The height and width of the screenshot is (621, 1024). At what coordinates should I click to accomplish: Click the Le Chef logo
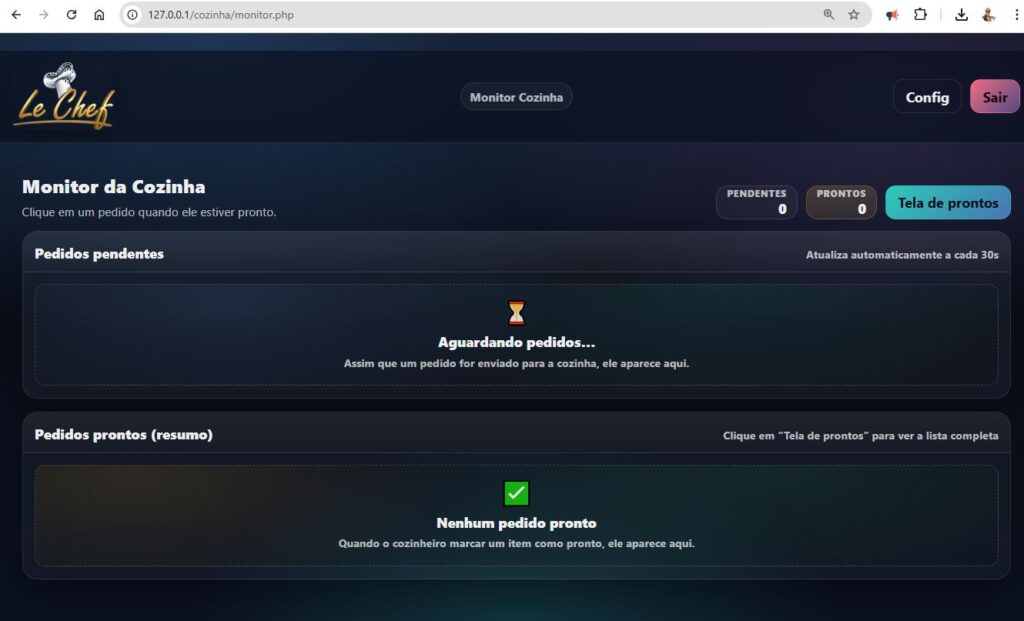64,98
